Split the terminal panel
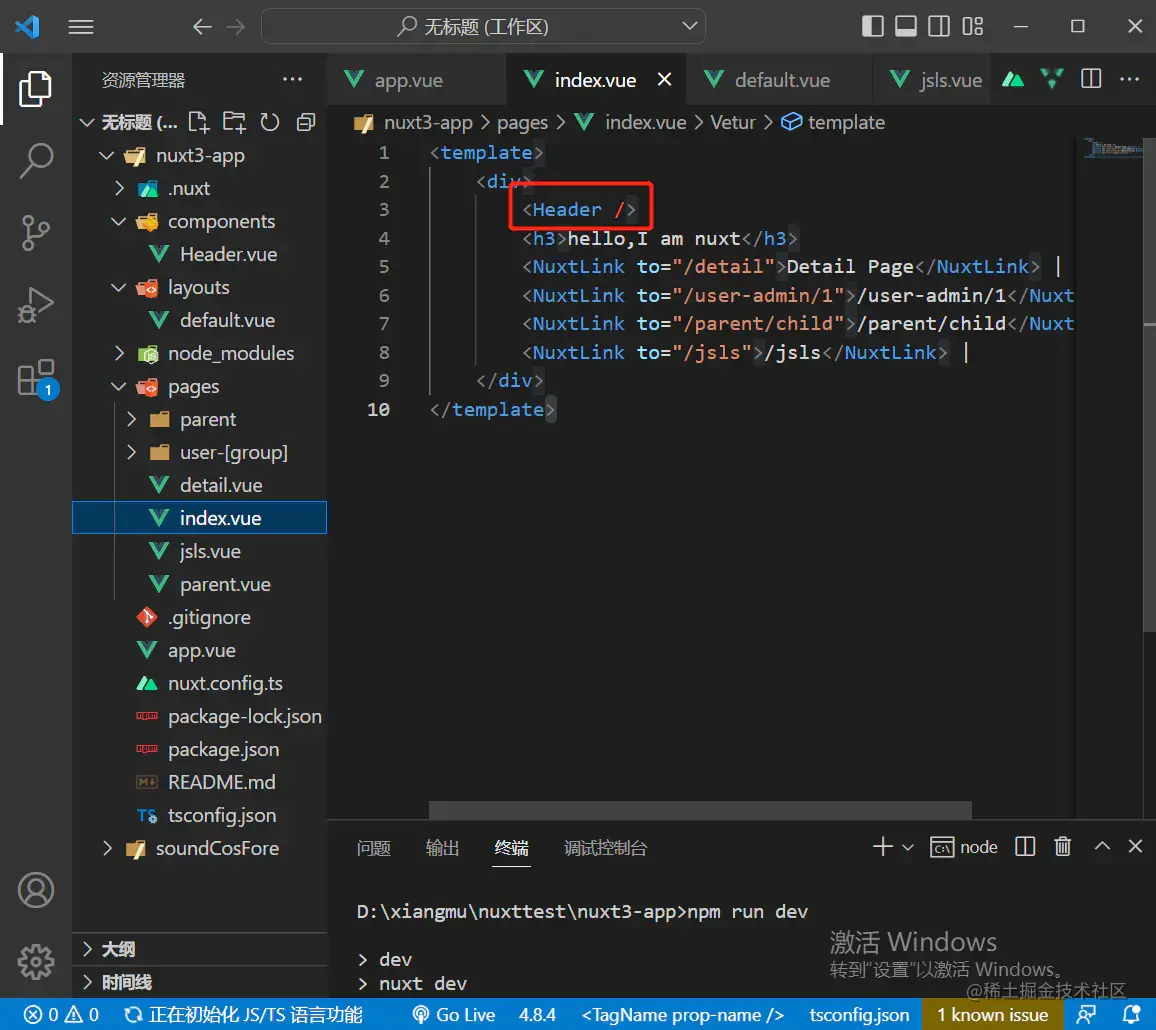Screen dimensions: 1156x1030 [1025, 846]
